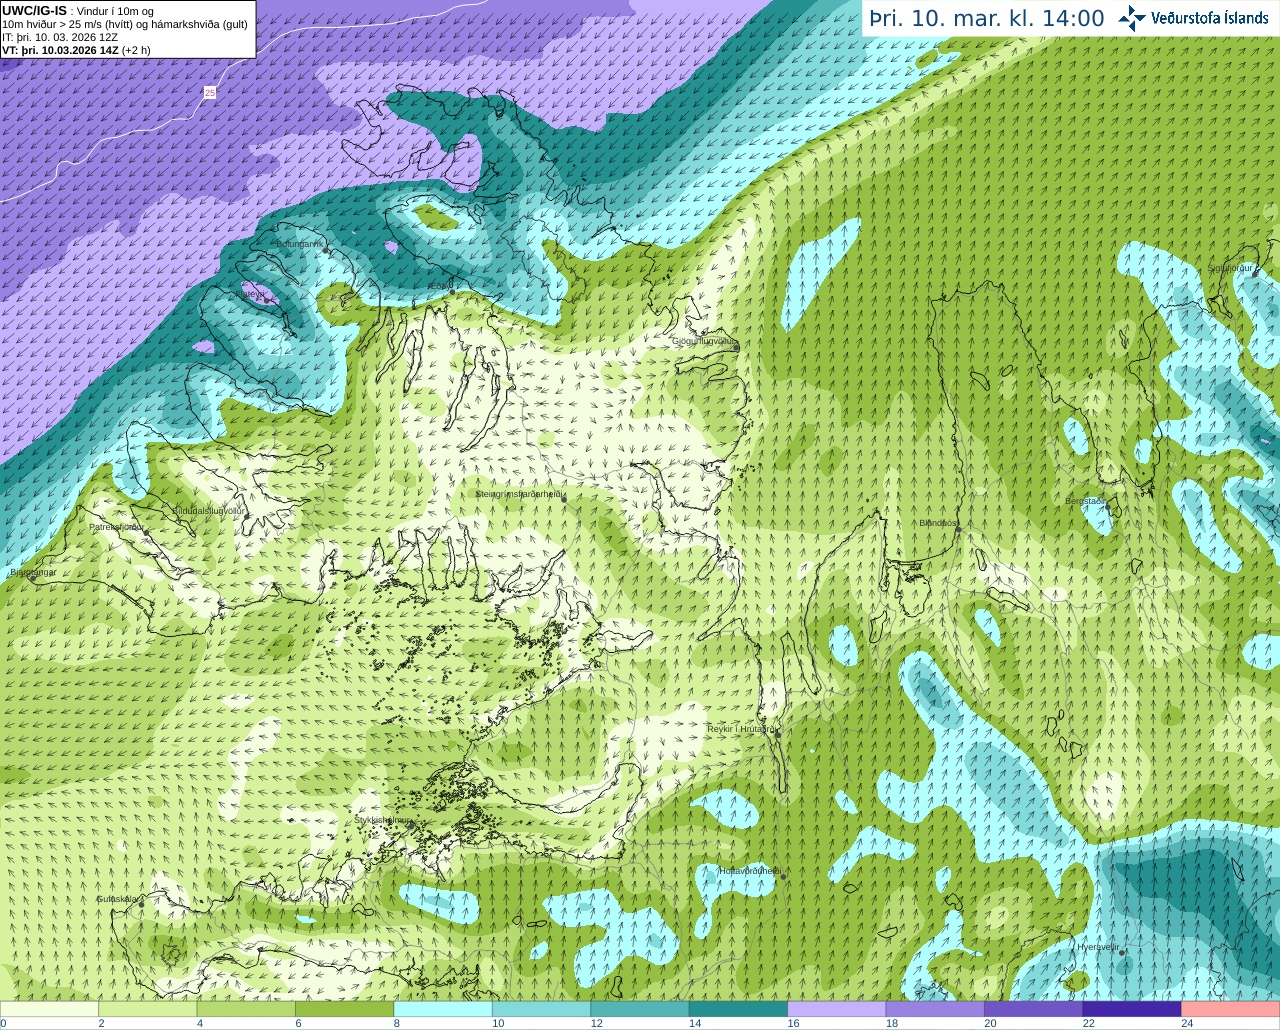Click the 6–8 m/s olive green legend swatch
1280x1030 pixels.
(x=345, y=1009)
